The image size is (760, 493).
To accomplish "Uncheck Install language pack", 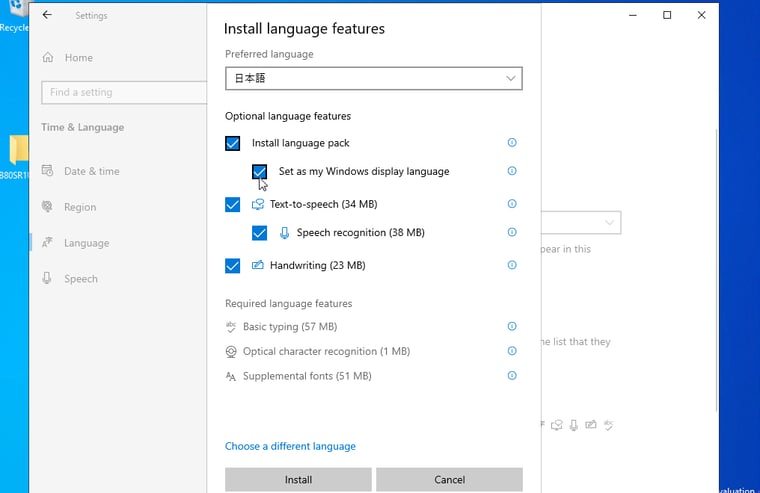I will point(233,143).
